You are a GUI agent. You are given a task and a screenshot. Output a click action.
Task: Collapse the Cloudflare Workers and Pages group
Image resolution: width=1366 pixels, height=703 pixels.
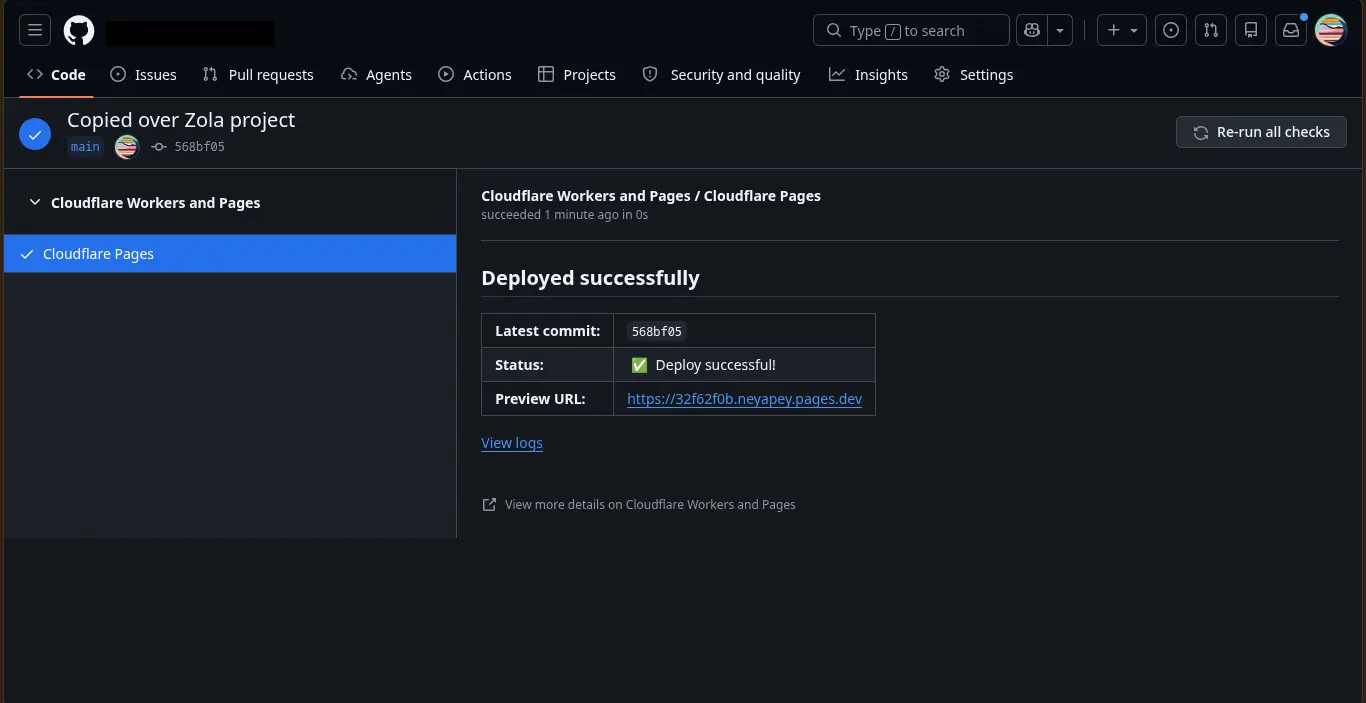(145, 203)
